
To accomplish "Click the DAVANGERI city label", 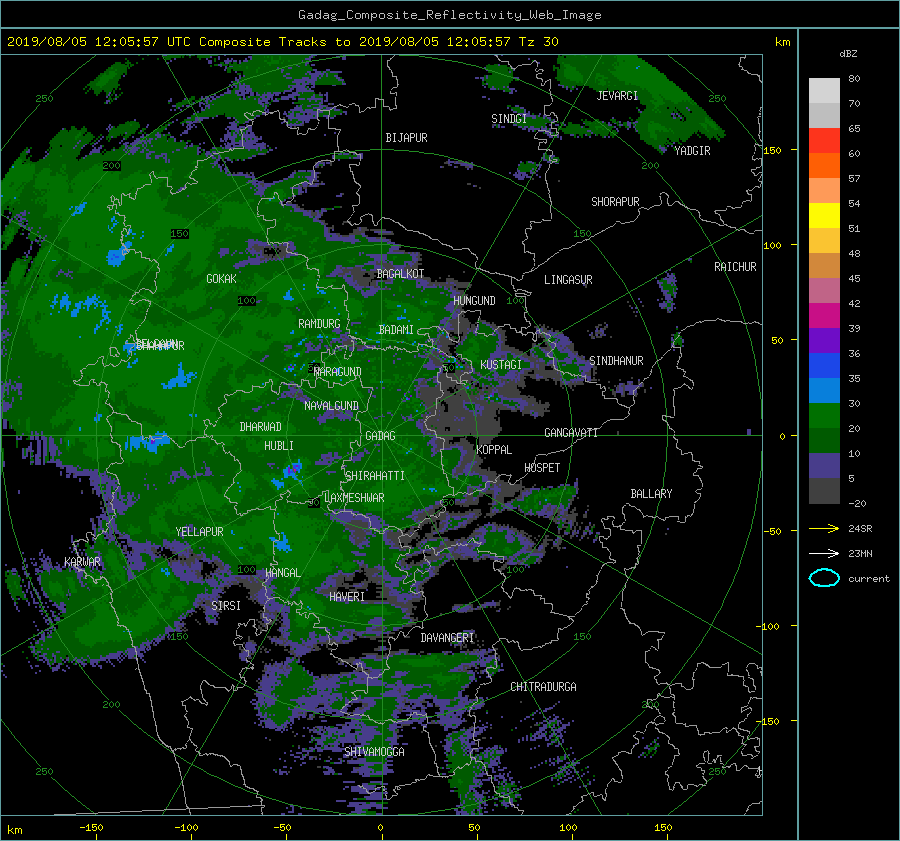I will click(x=447, y=638).
